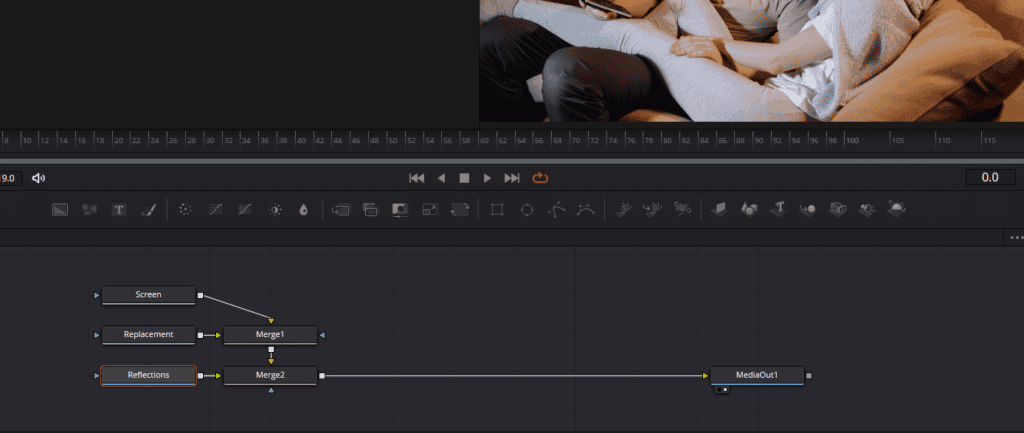Click the Reflections node's blue mask input
The image size is (1024, 433).
(x=97, y=376)
